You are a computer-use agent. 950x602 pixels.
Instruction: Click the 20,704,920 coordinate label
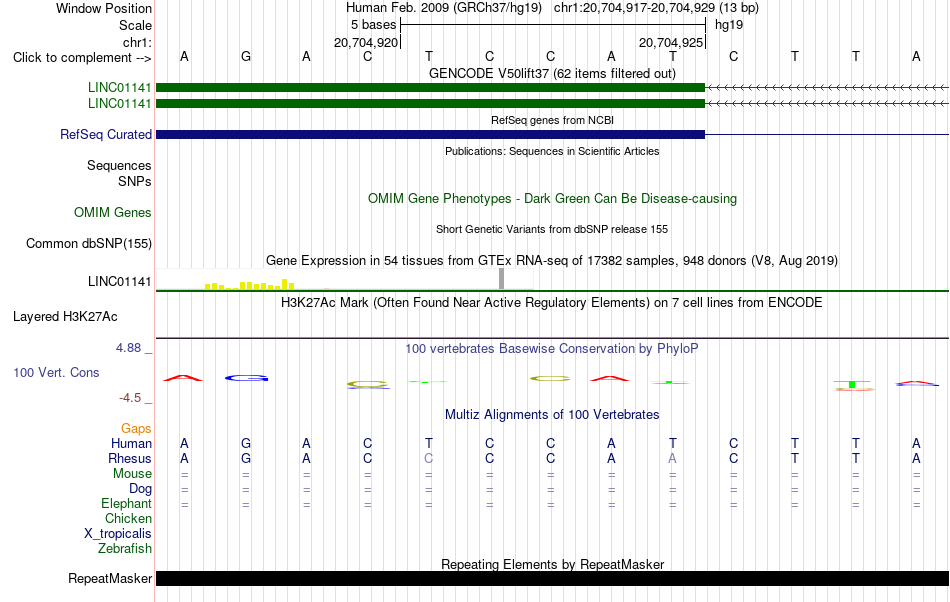(x=366, y=42)
